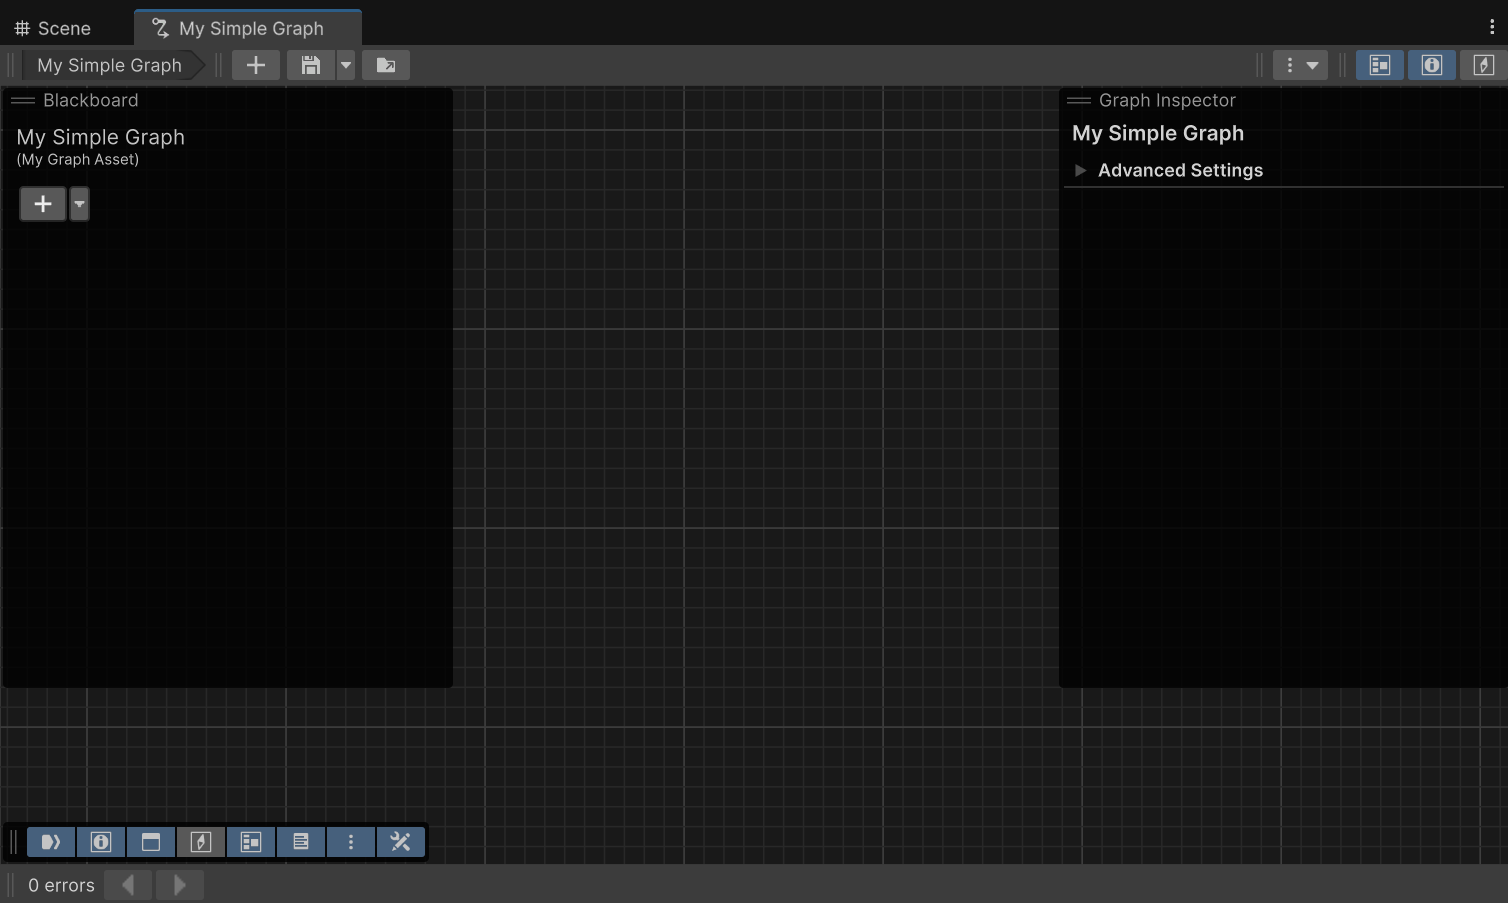
Task: Click the plus button to add a node
Action: point(256,64)
